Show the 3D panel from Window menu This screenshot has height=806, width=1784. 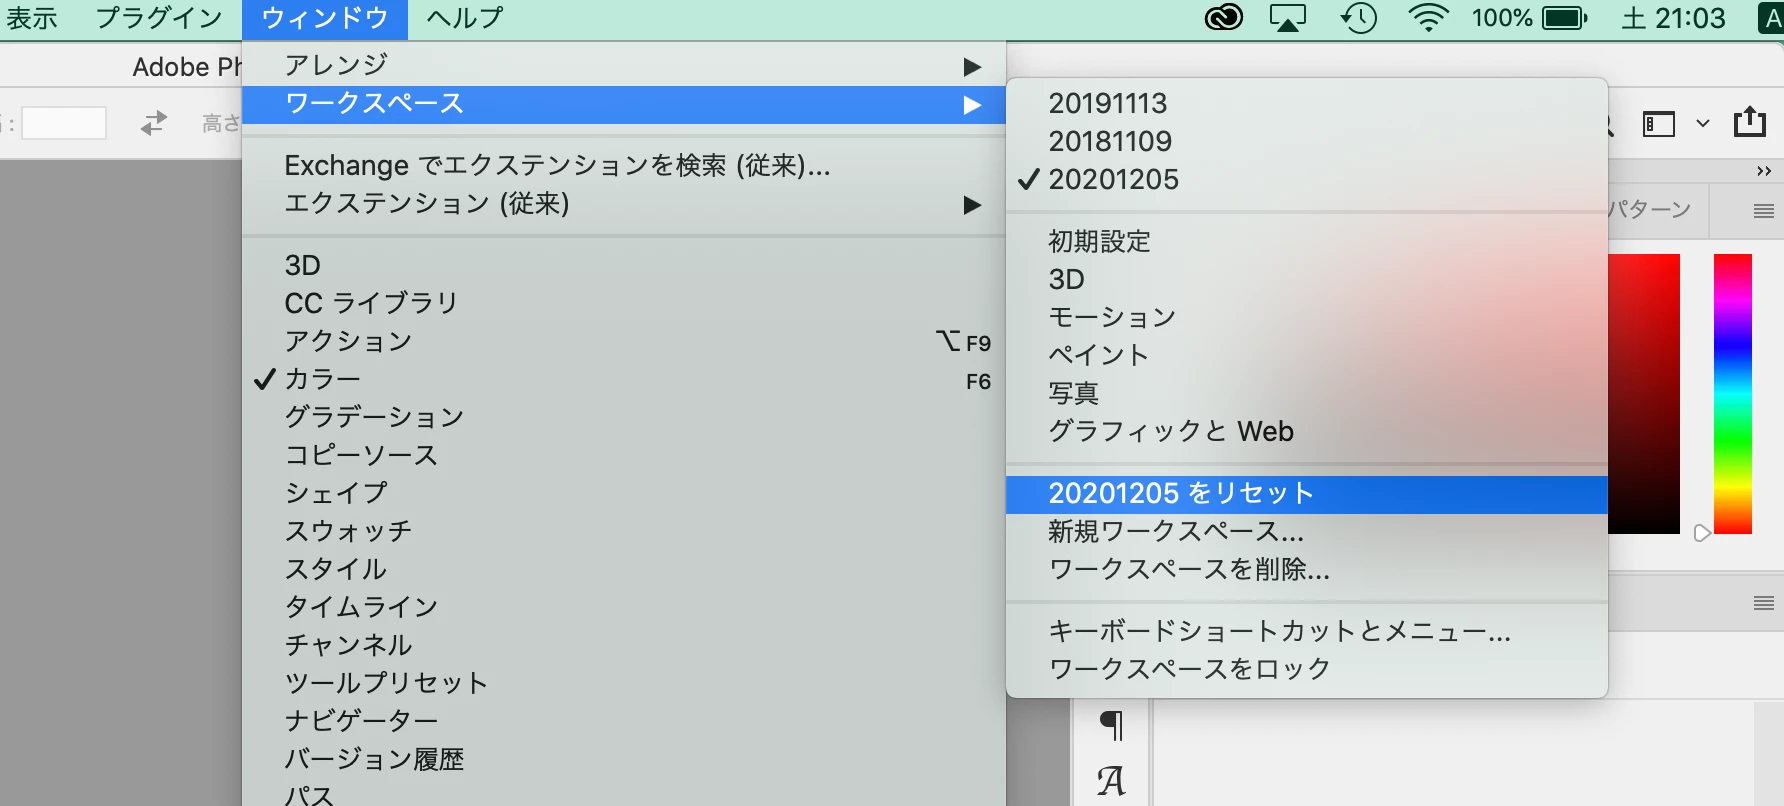(x=624, y=266)
